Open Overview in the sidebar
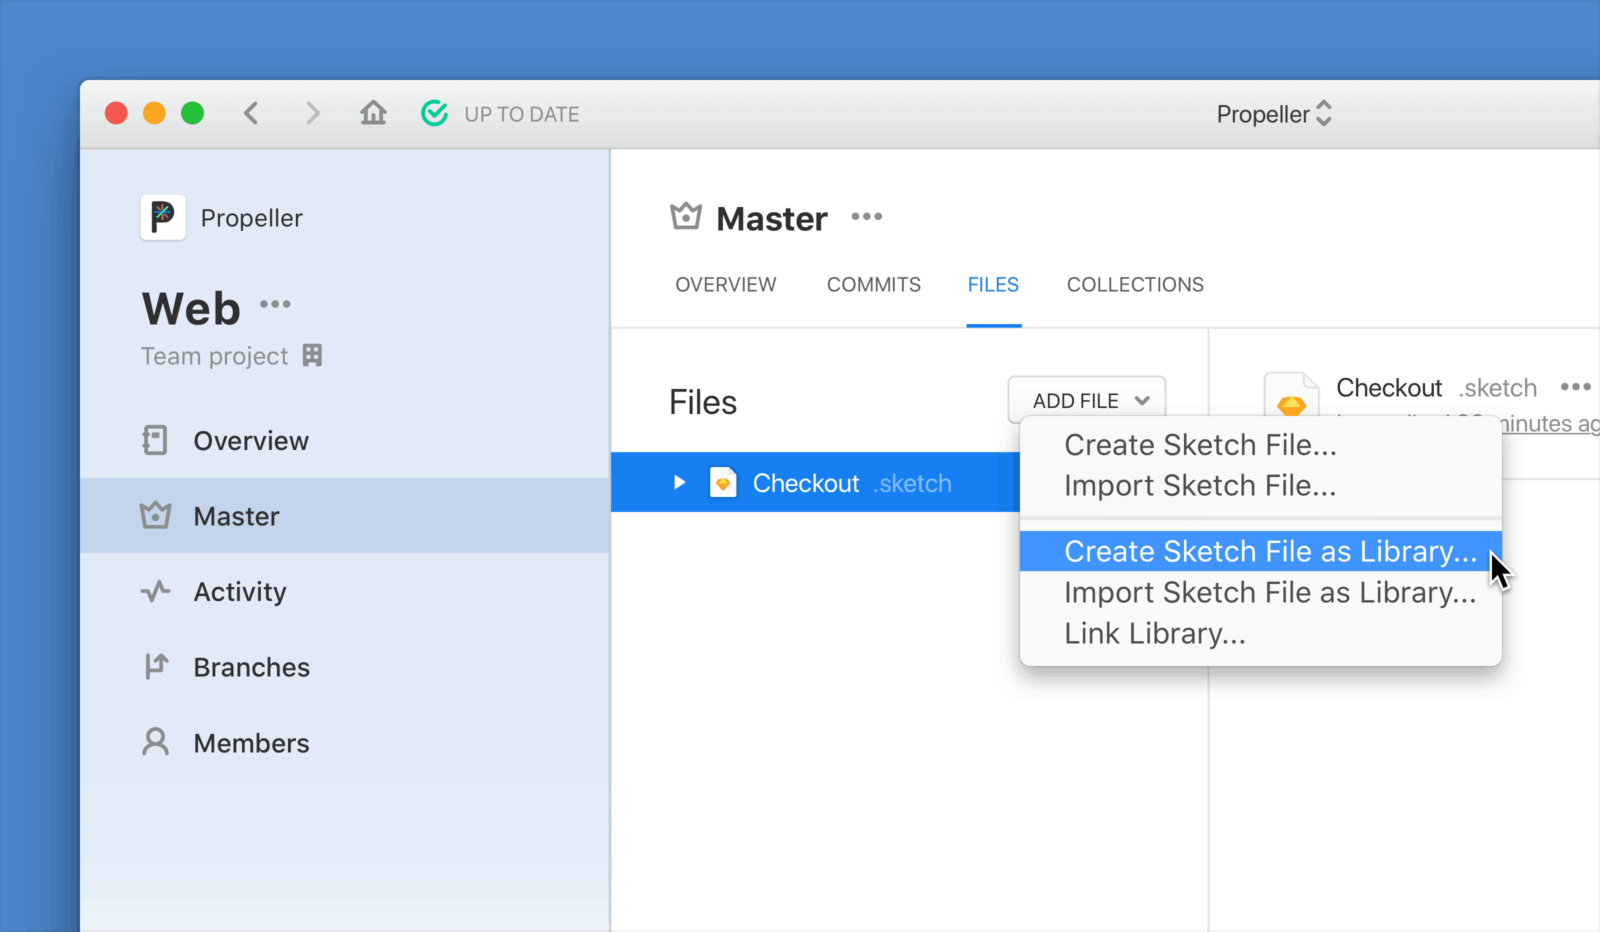1600x932 pixels. [345, 440]
